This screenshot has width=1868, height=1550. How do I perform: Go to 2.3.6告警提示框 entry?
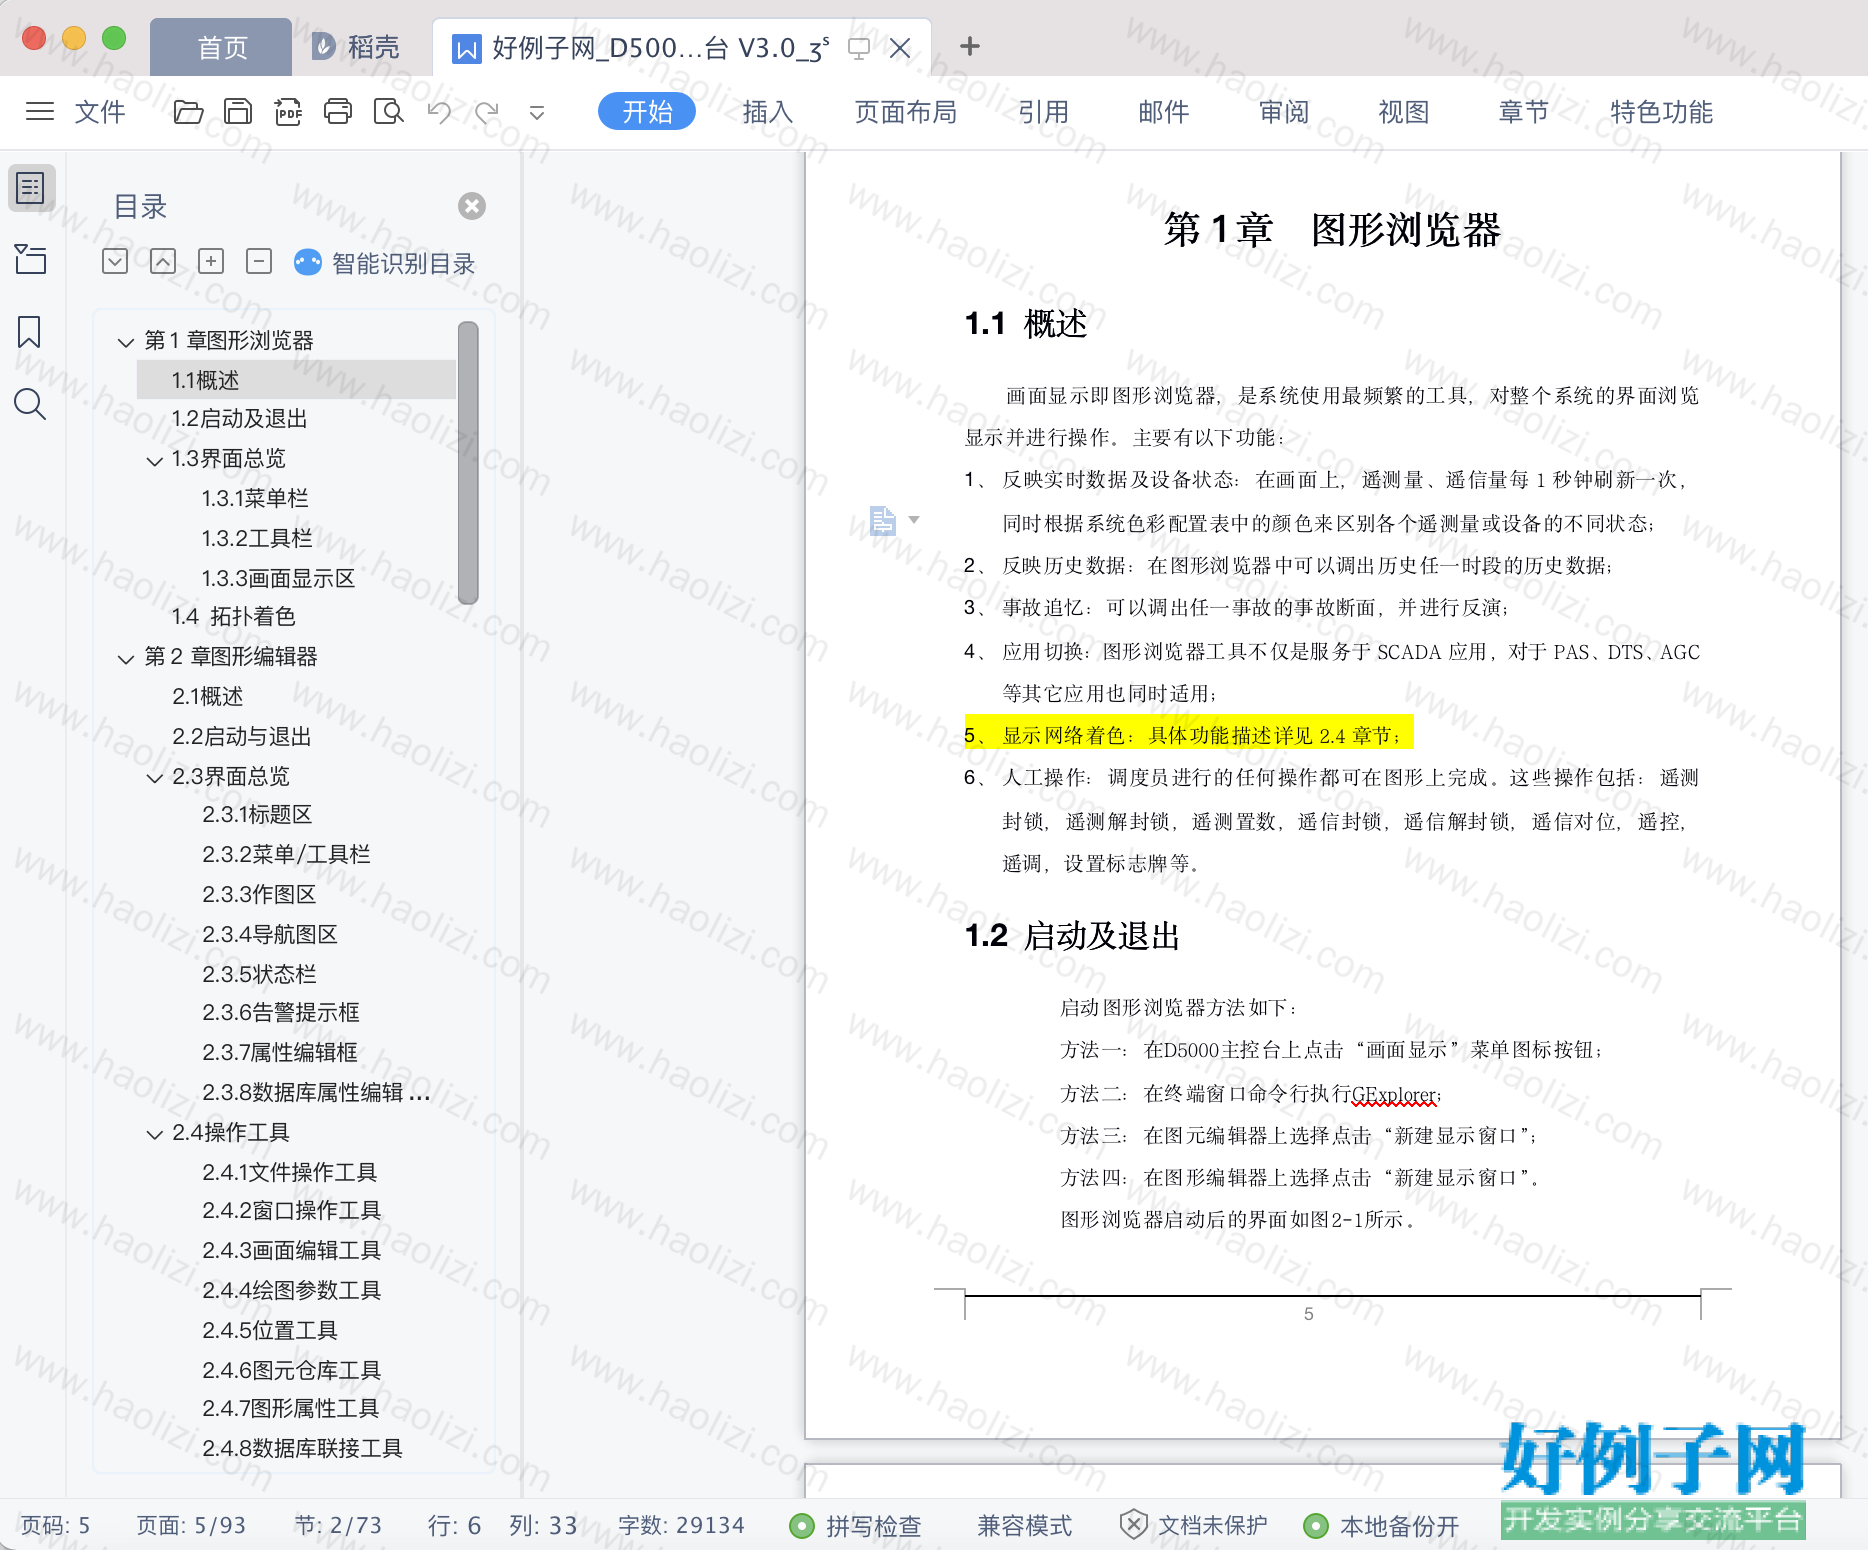tap(281, 1012)
